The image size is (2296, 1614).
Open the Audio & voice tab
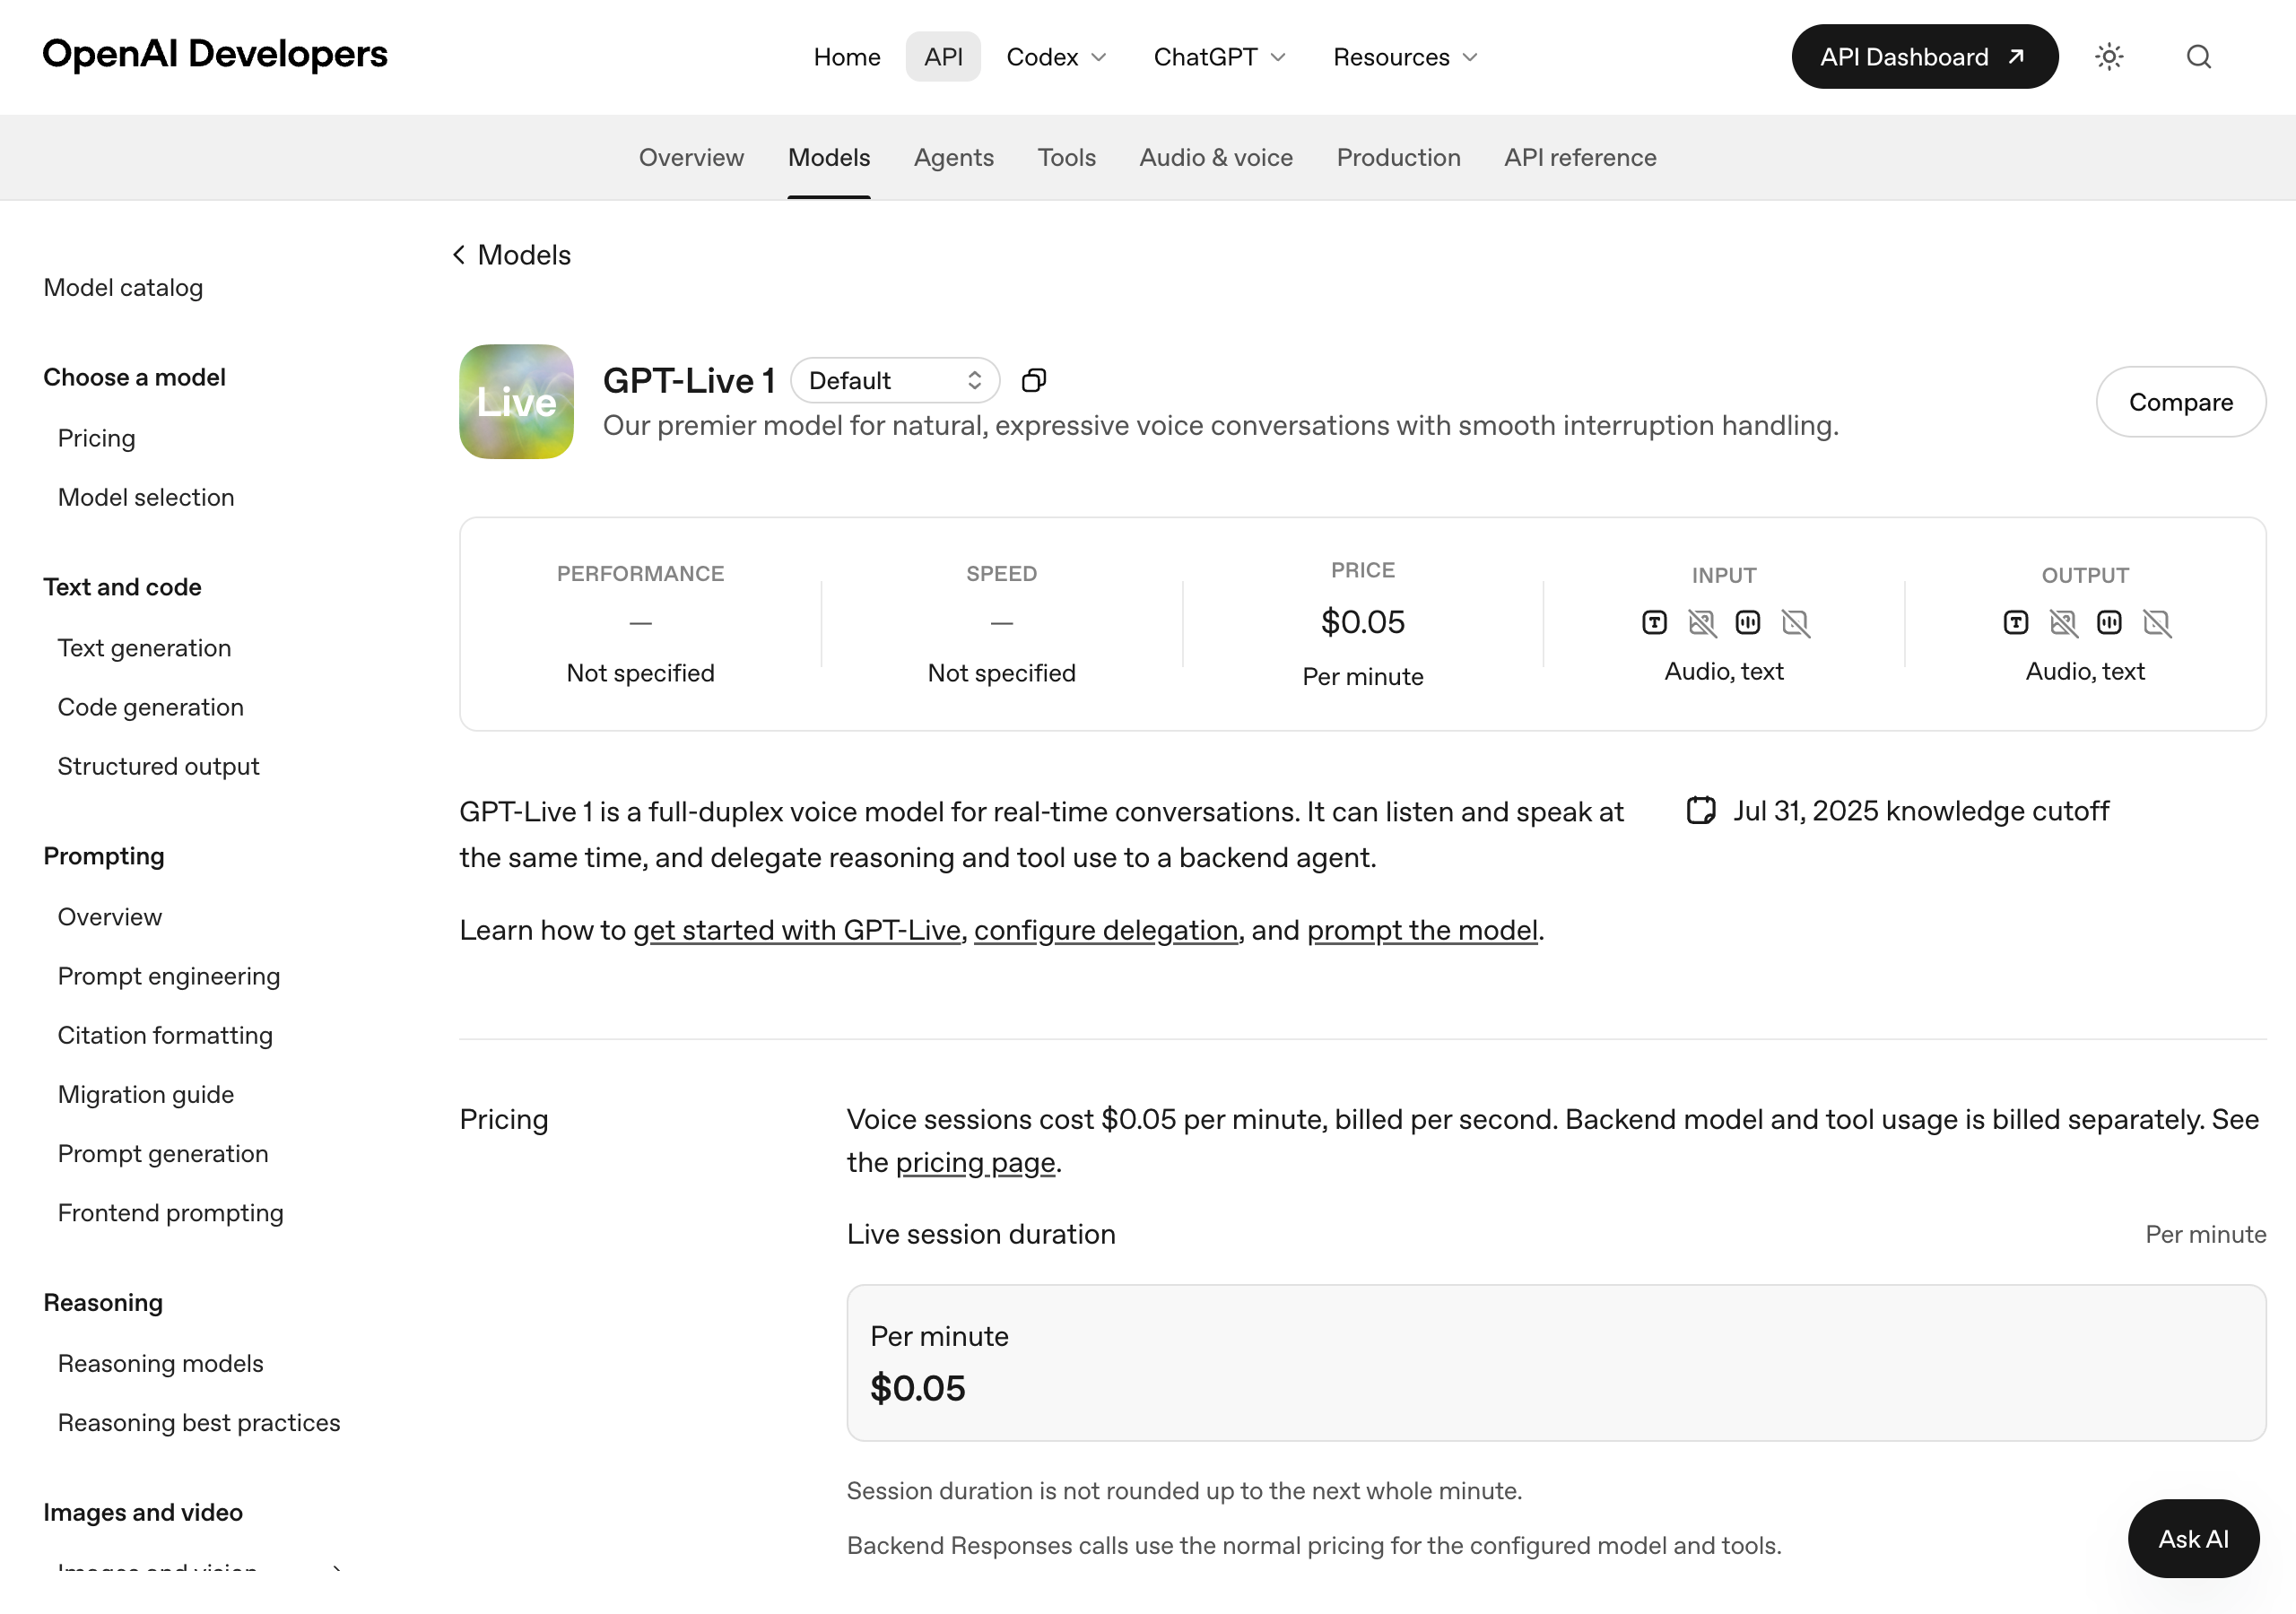click(x=1216, y=157)
